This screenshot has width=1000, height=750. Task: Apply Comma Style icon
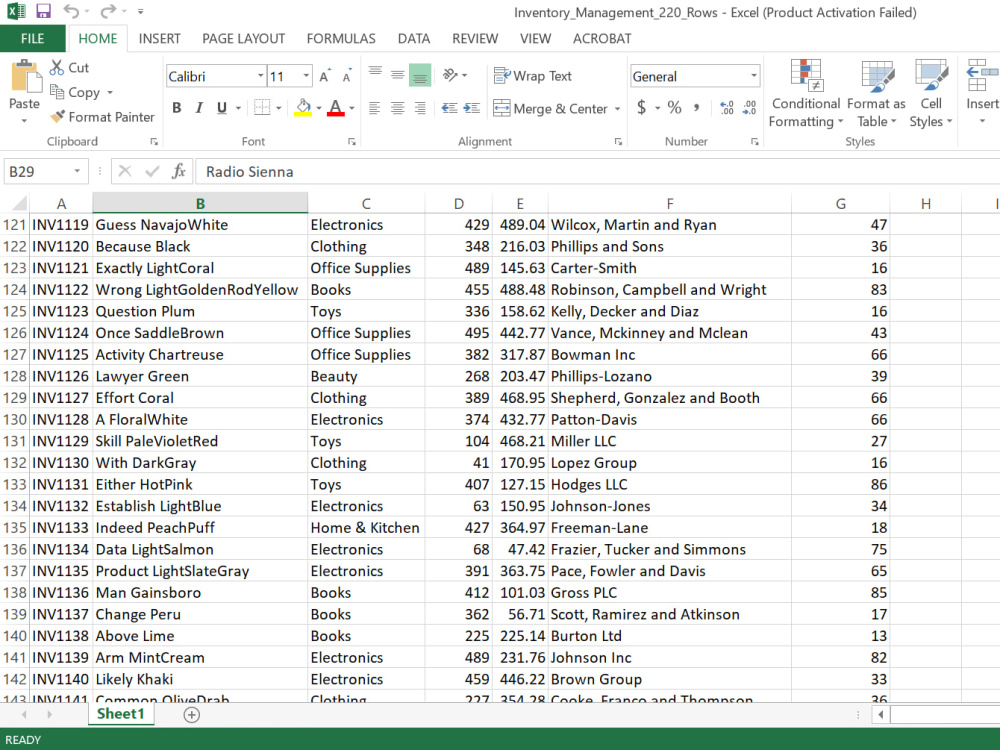[696, 108]
